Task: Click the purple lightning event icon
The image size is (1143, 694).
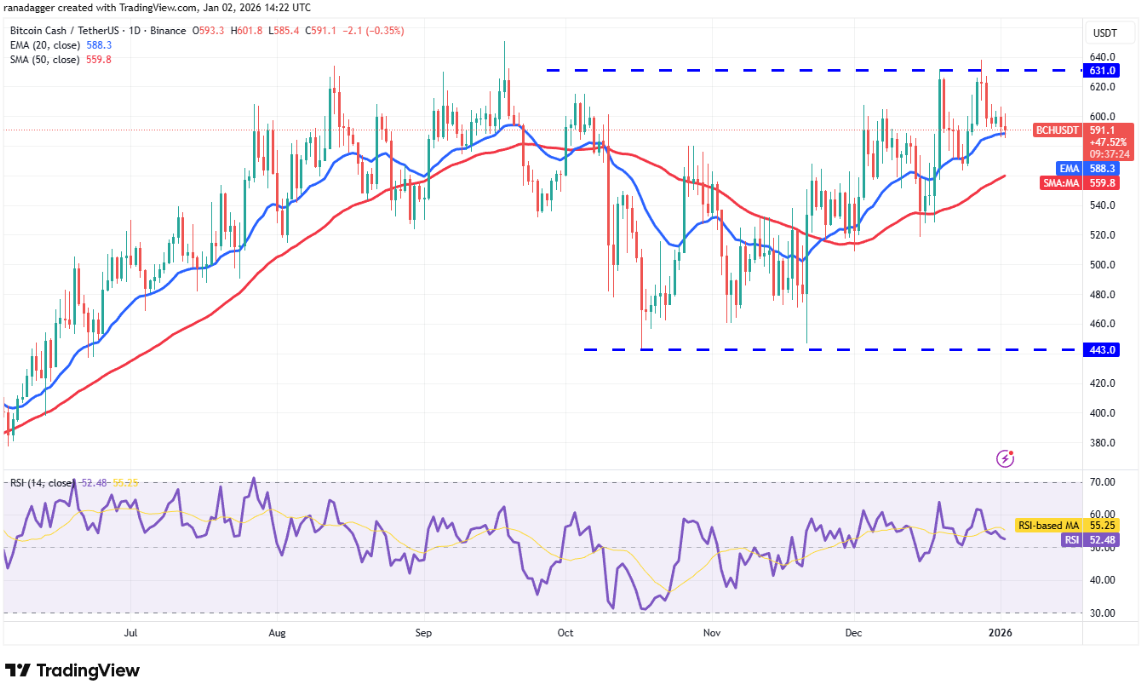Action: [x=1005, y=459]
